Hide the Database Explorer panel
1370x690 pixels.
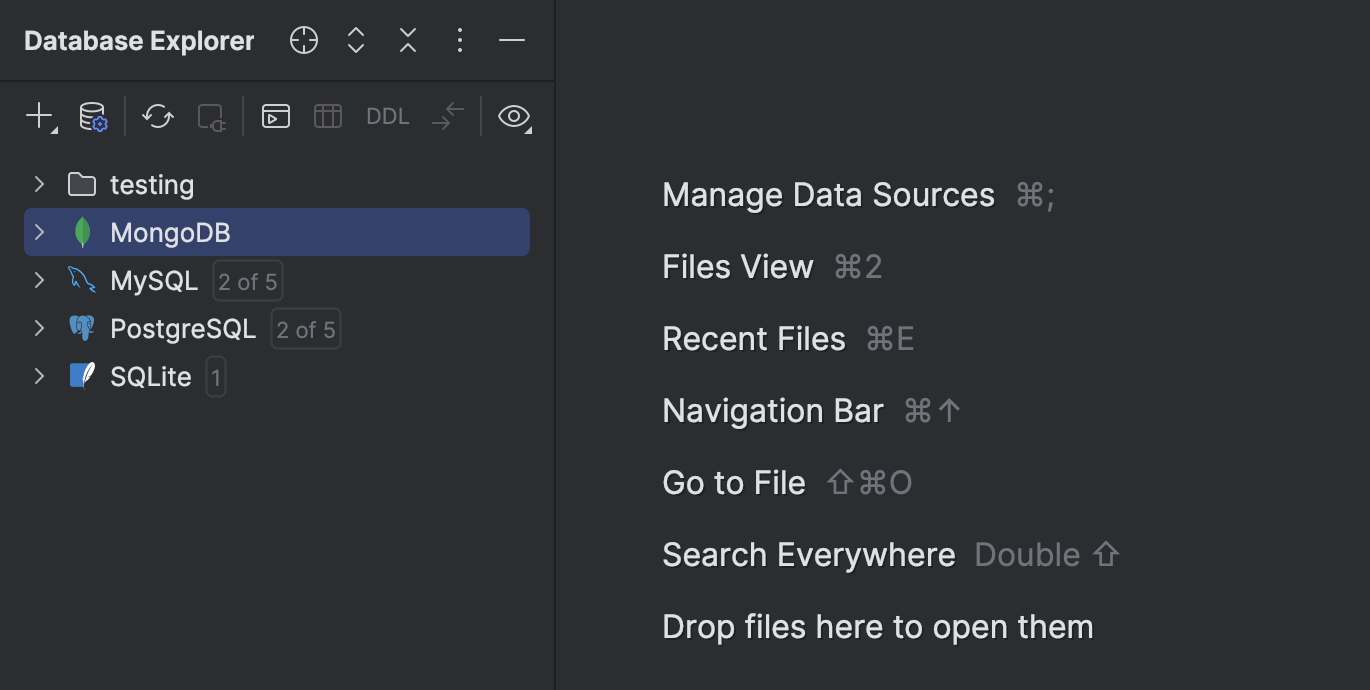[512, 40]
